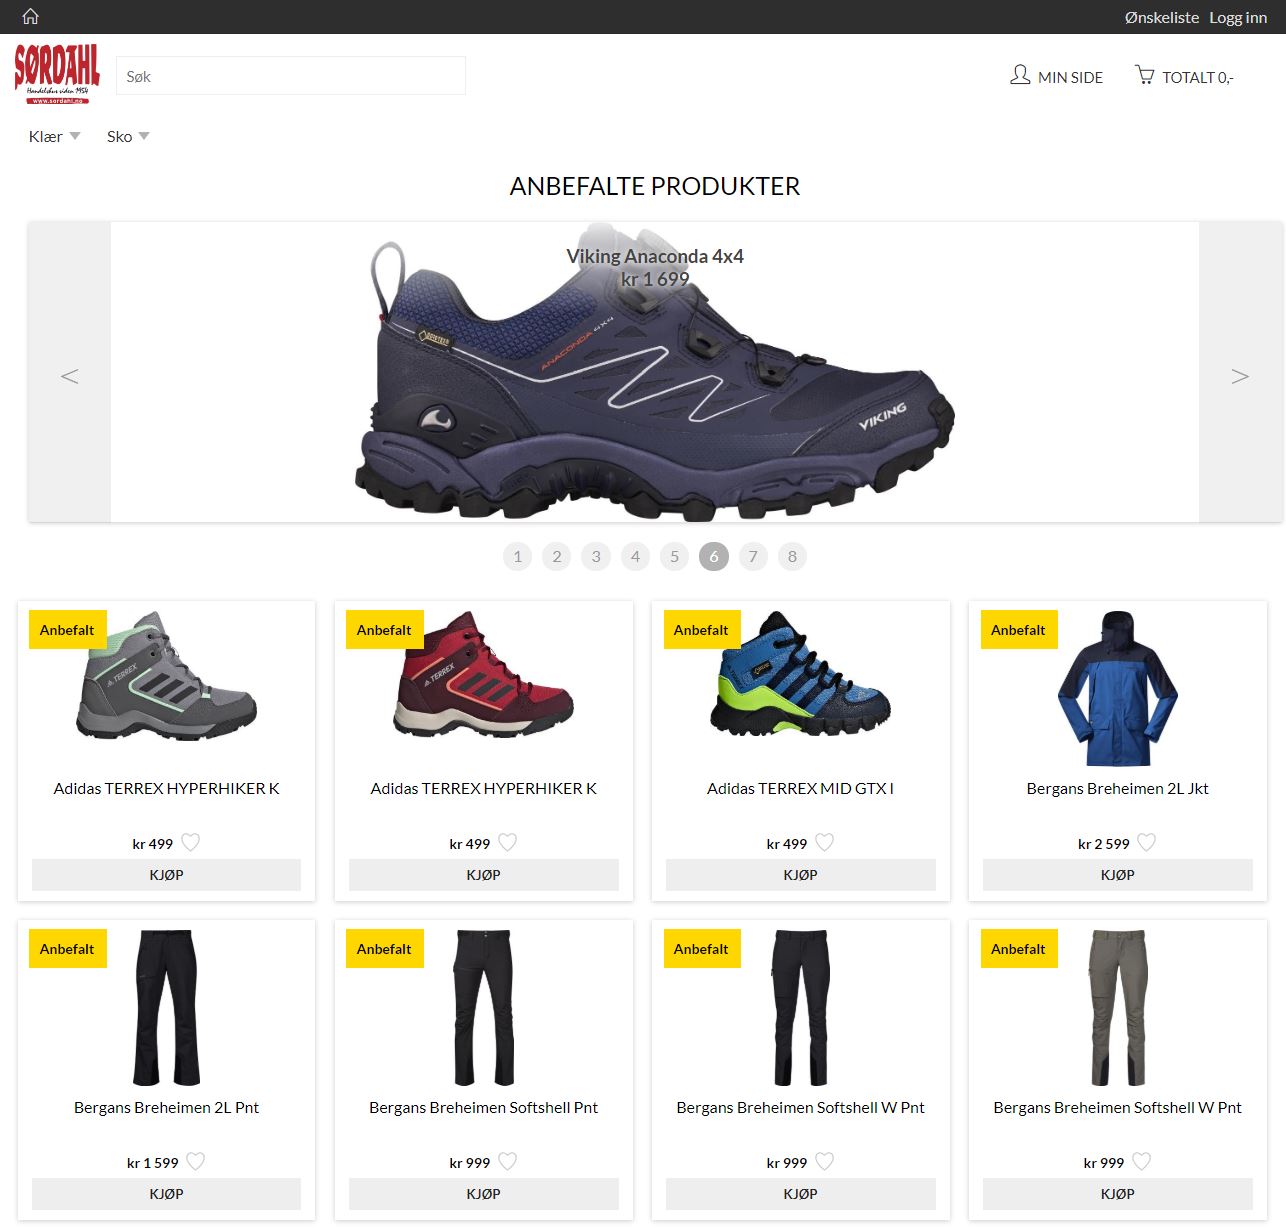
Task: Click the Bergans Breheimen 2L Pnt name
Action: 166,1107
